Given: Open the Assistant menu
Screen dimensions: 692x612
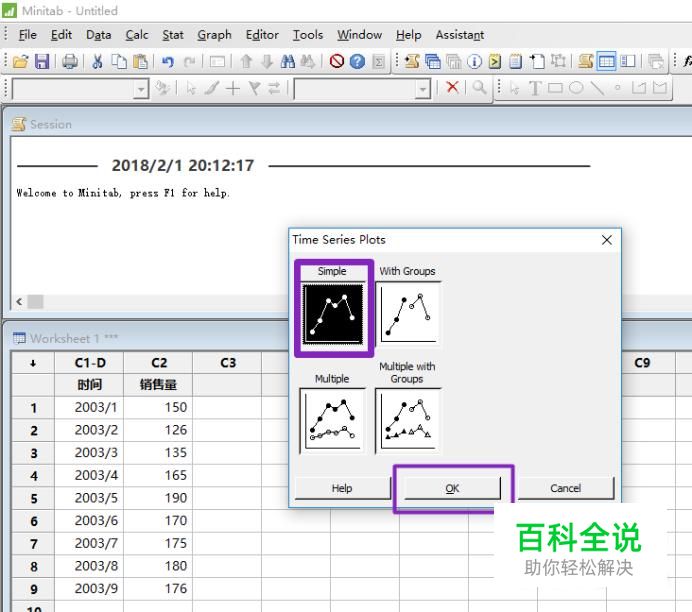Looking at the screenshot, I should click(460, 35).
